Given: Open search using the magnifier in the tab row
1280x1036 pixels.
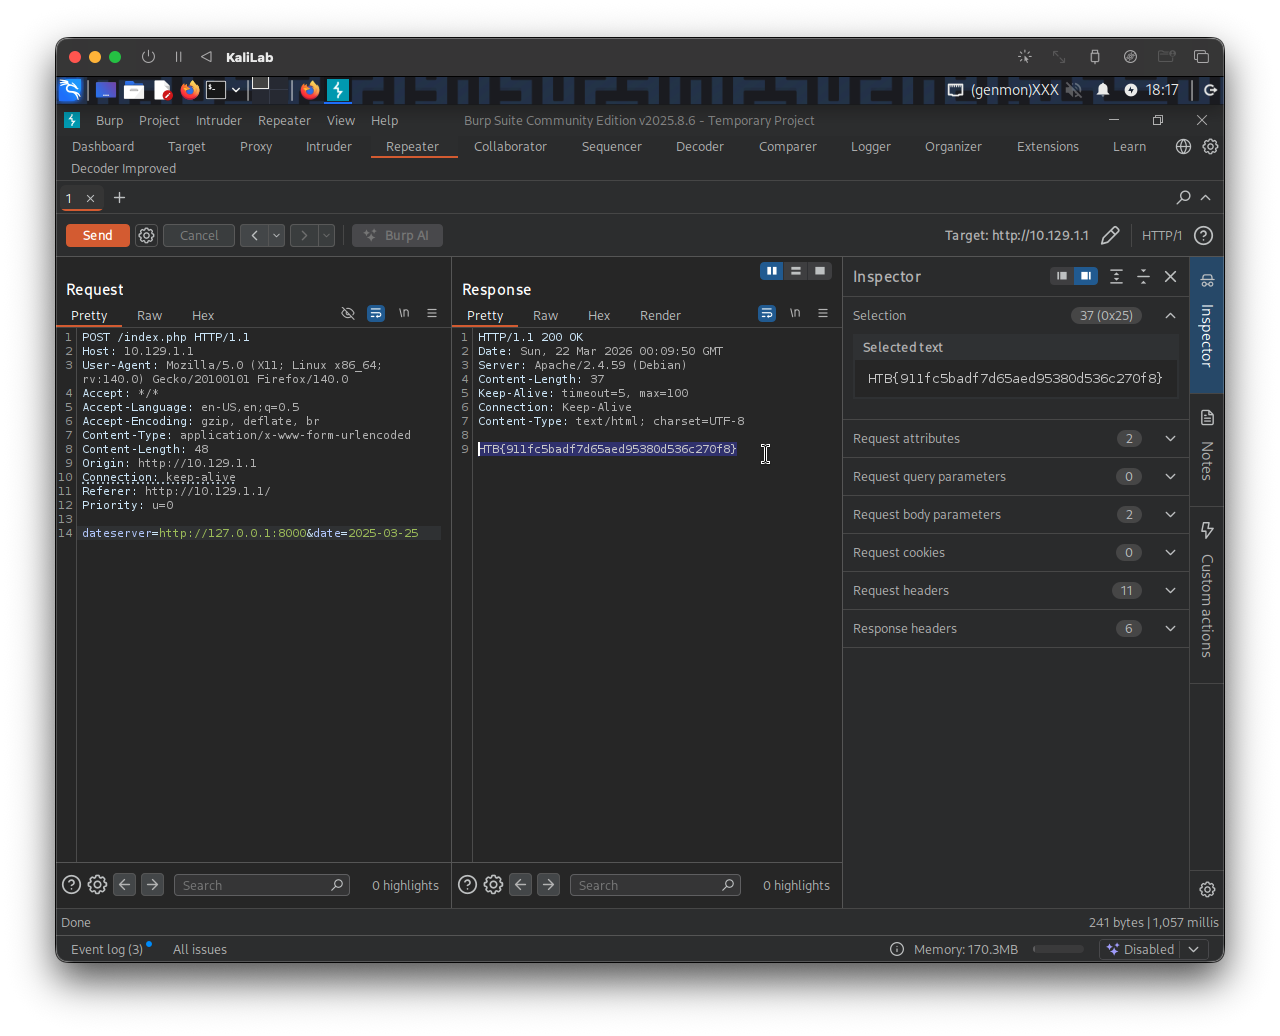Looking at the screenshot, I should 1182,197.
